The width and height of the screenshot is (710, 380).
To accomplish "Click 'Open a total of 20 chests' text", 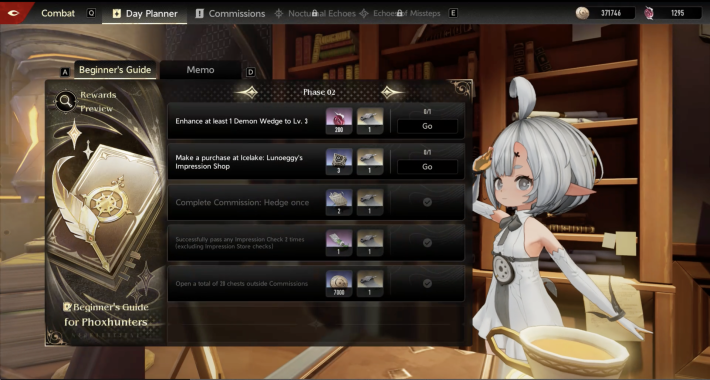I will [x=241, y=284].
